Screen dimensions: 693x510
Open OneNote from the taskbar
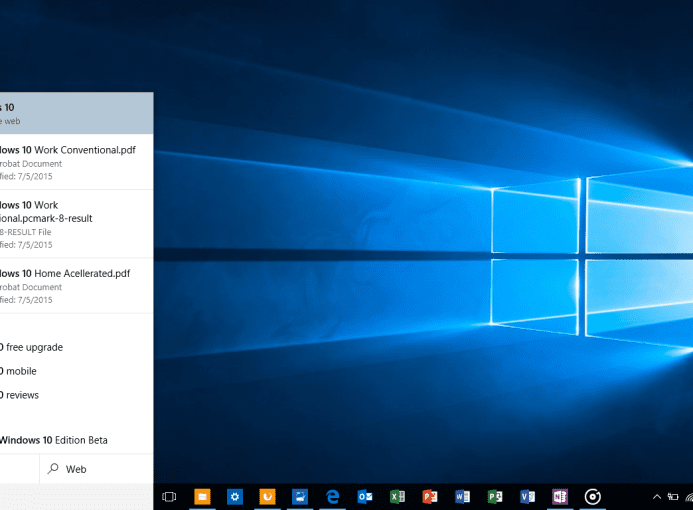point(560,497)
